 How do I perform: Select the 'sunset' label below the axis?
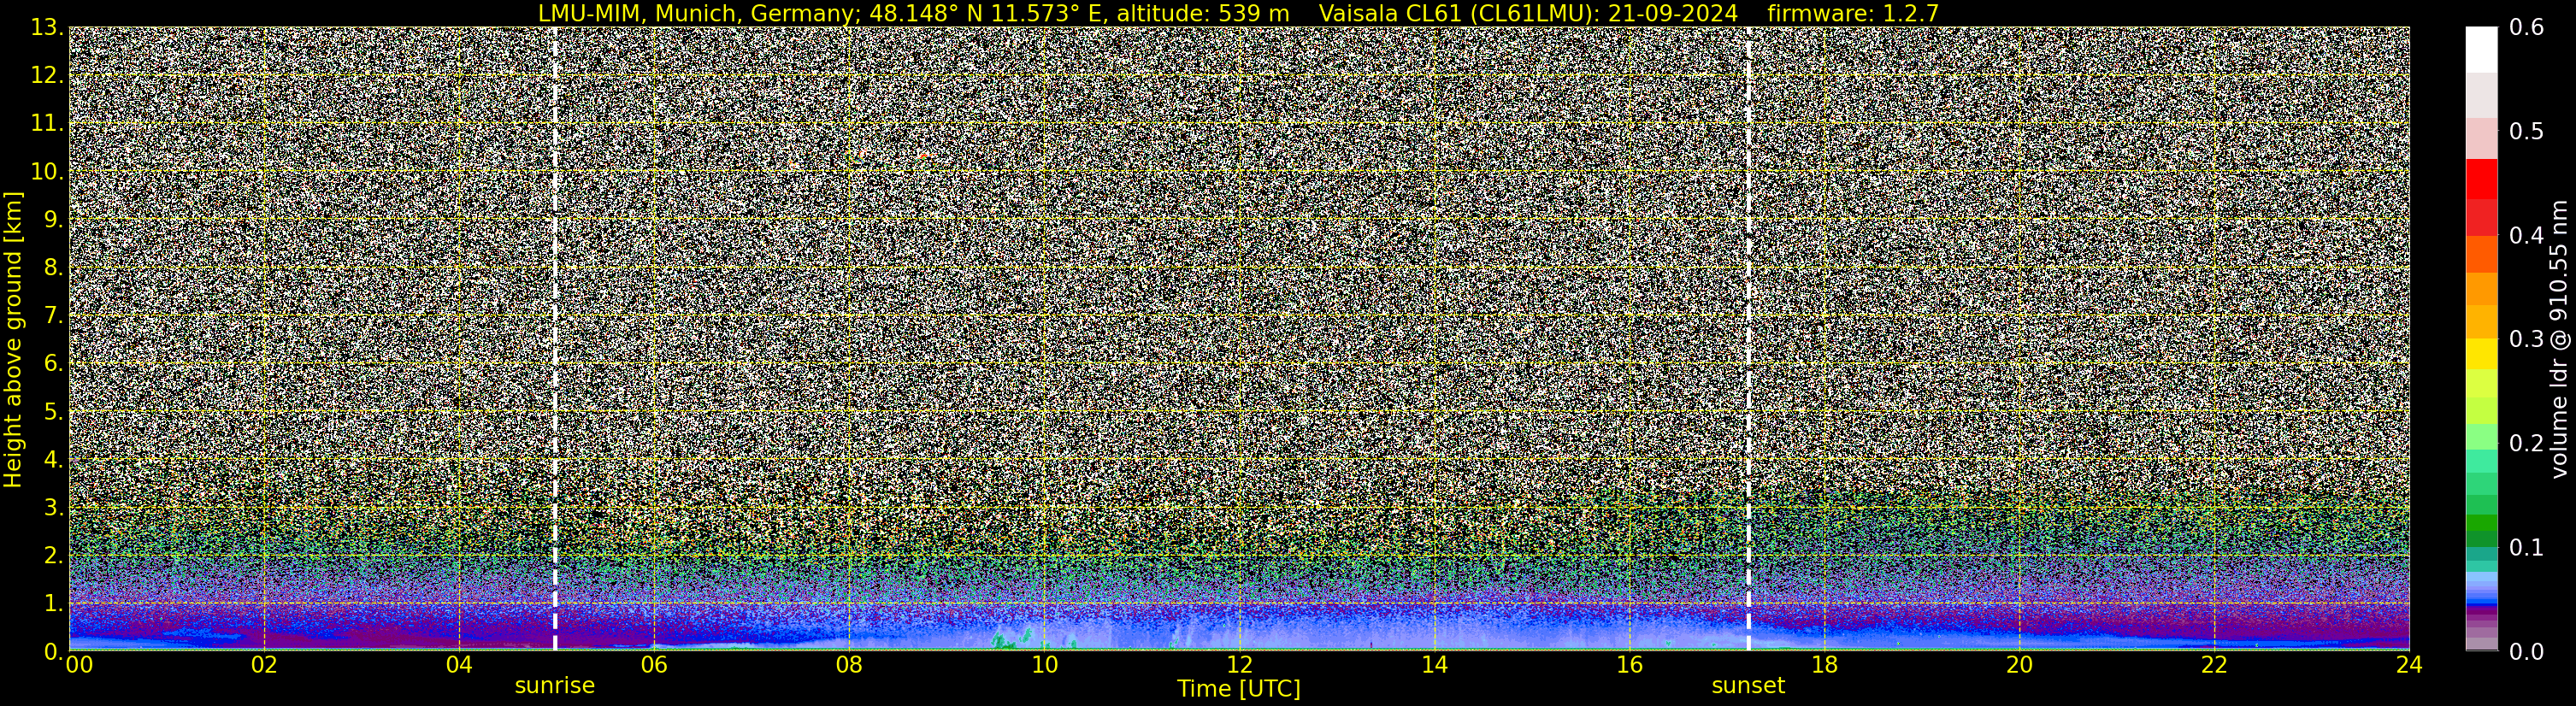pyautogui.click(x=1748, y=686)
